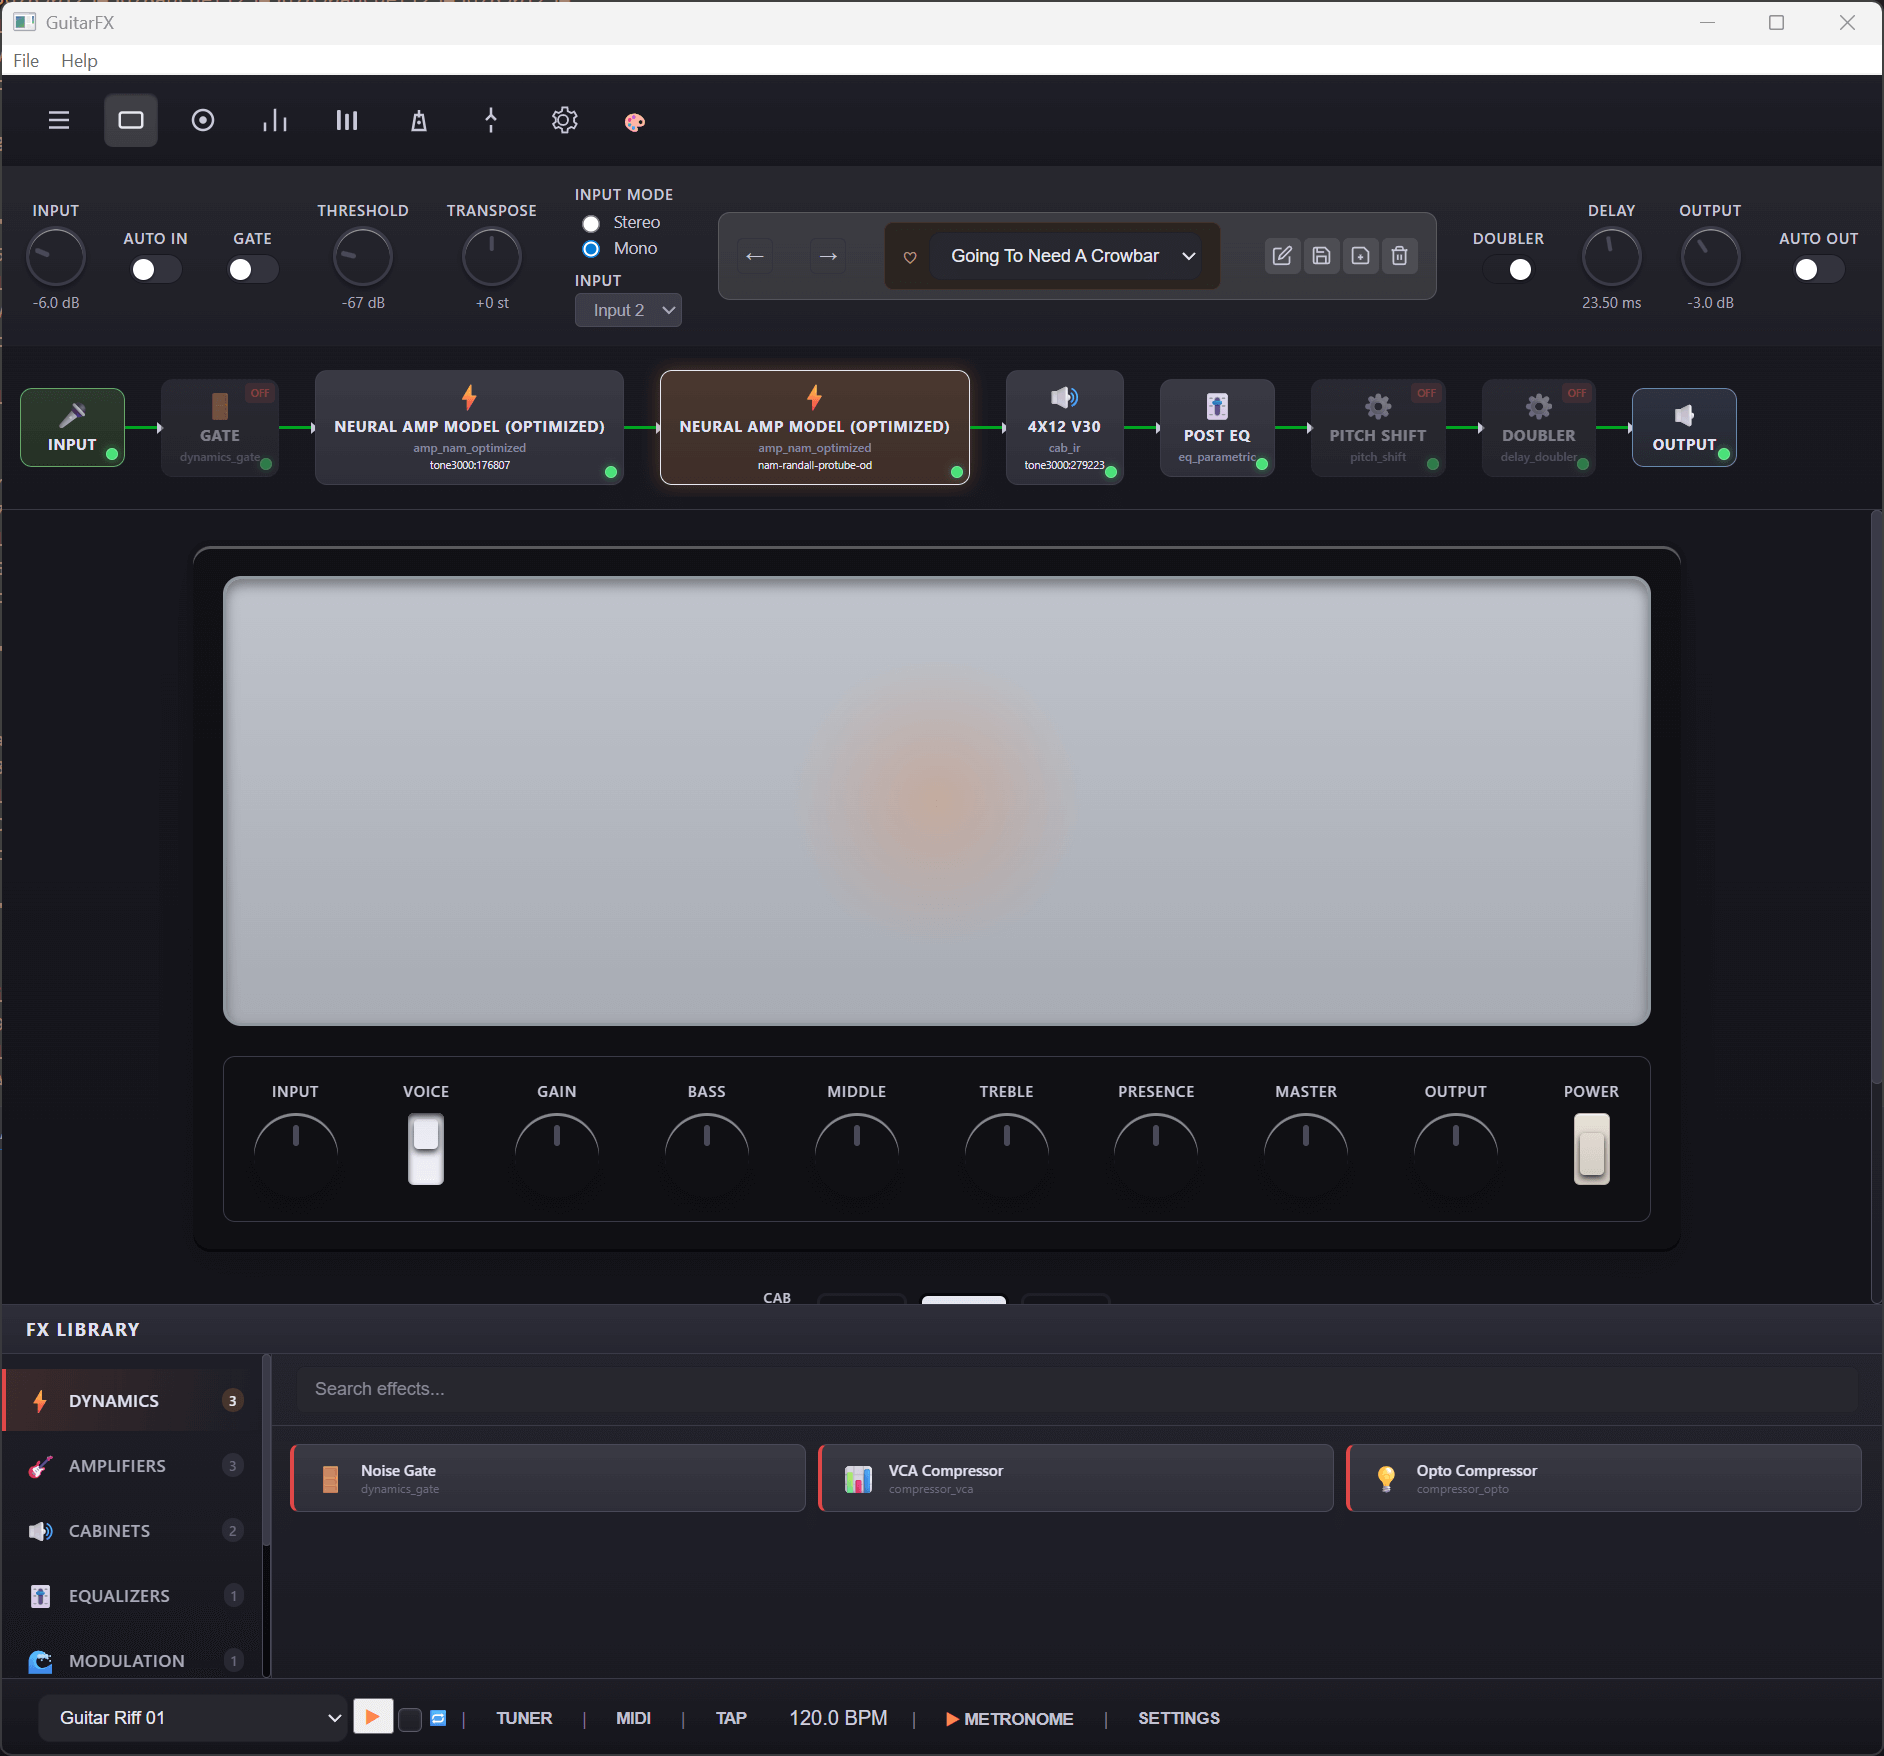Favorite the preset with the heart icon
The height and width of the screenshot is (1756, 1884).
tap(910, 256)
